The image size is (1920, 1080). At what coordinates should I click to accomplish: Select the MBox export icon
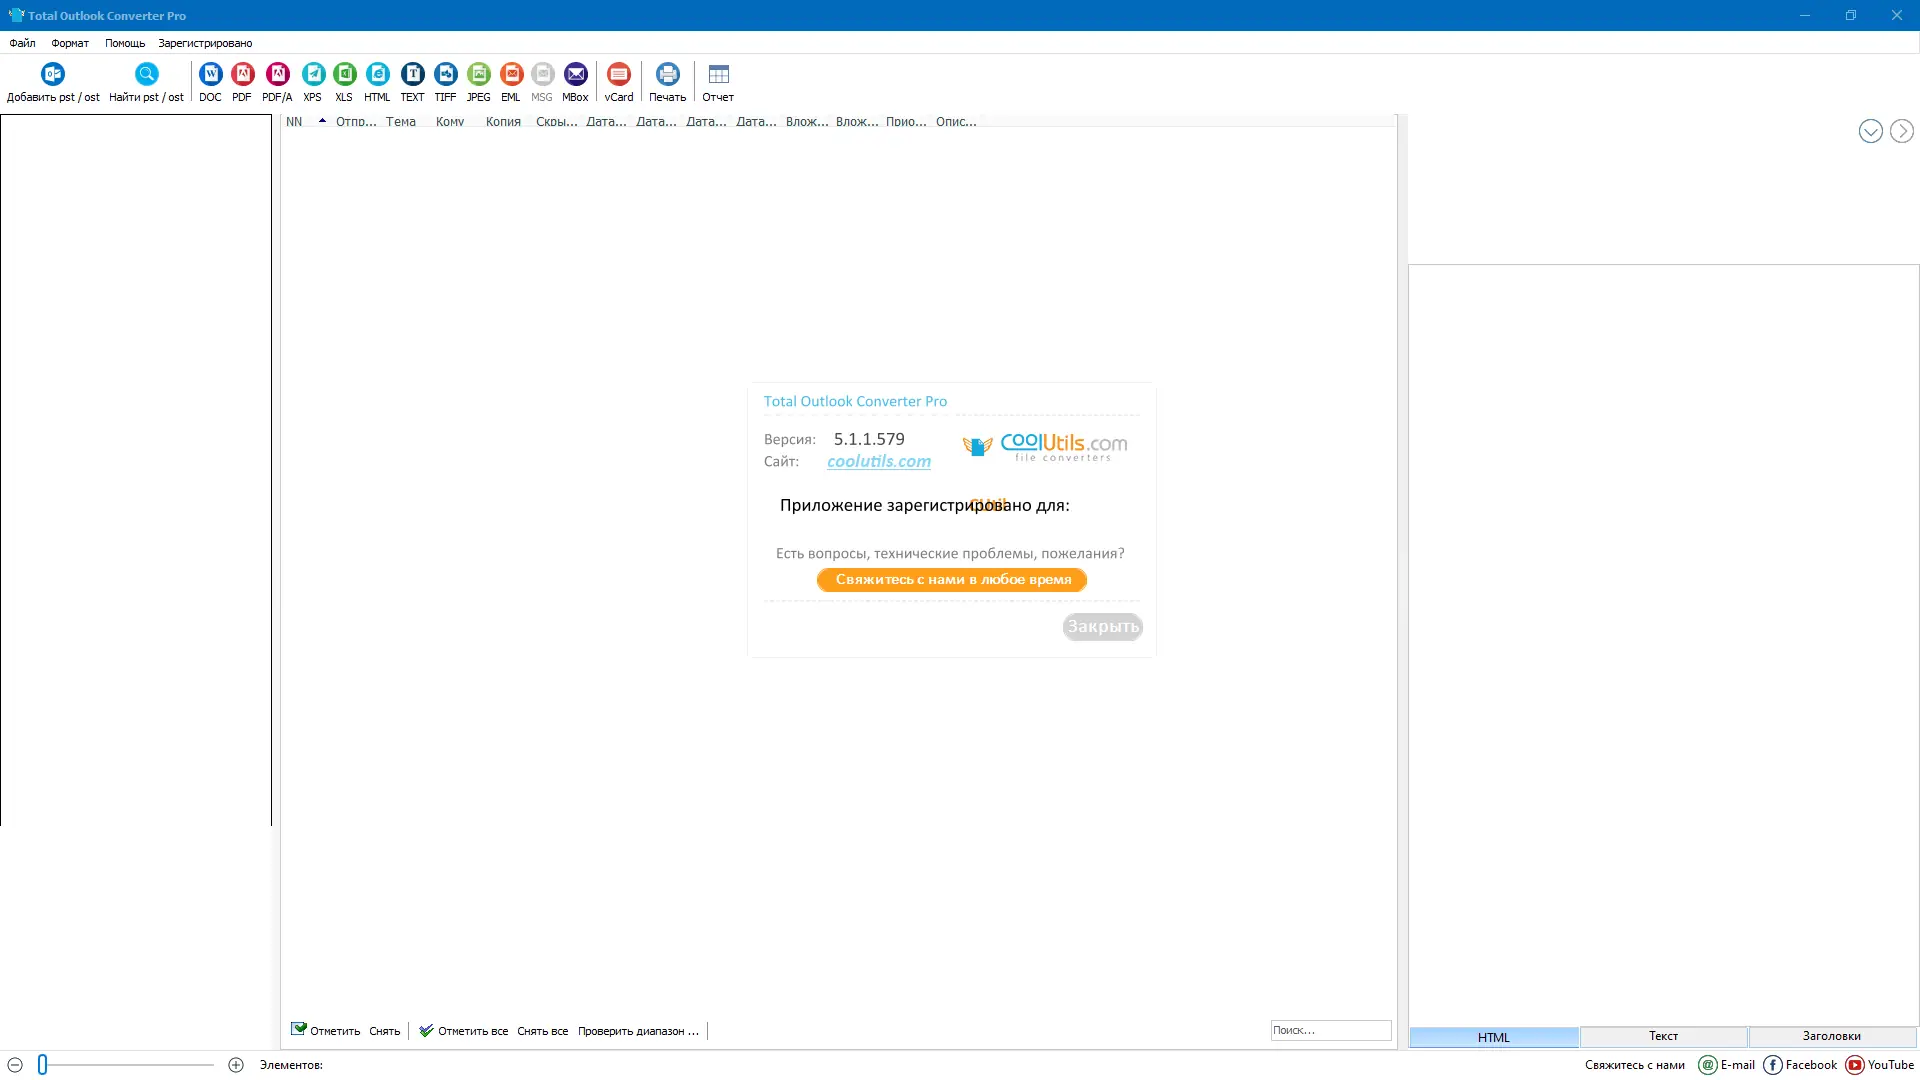(x=575, y=75)
